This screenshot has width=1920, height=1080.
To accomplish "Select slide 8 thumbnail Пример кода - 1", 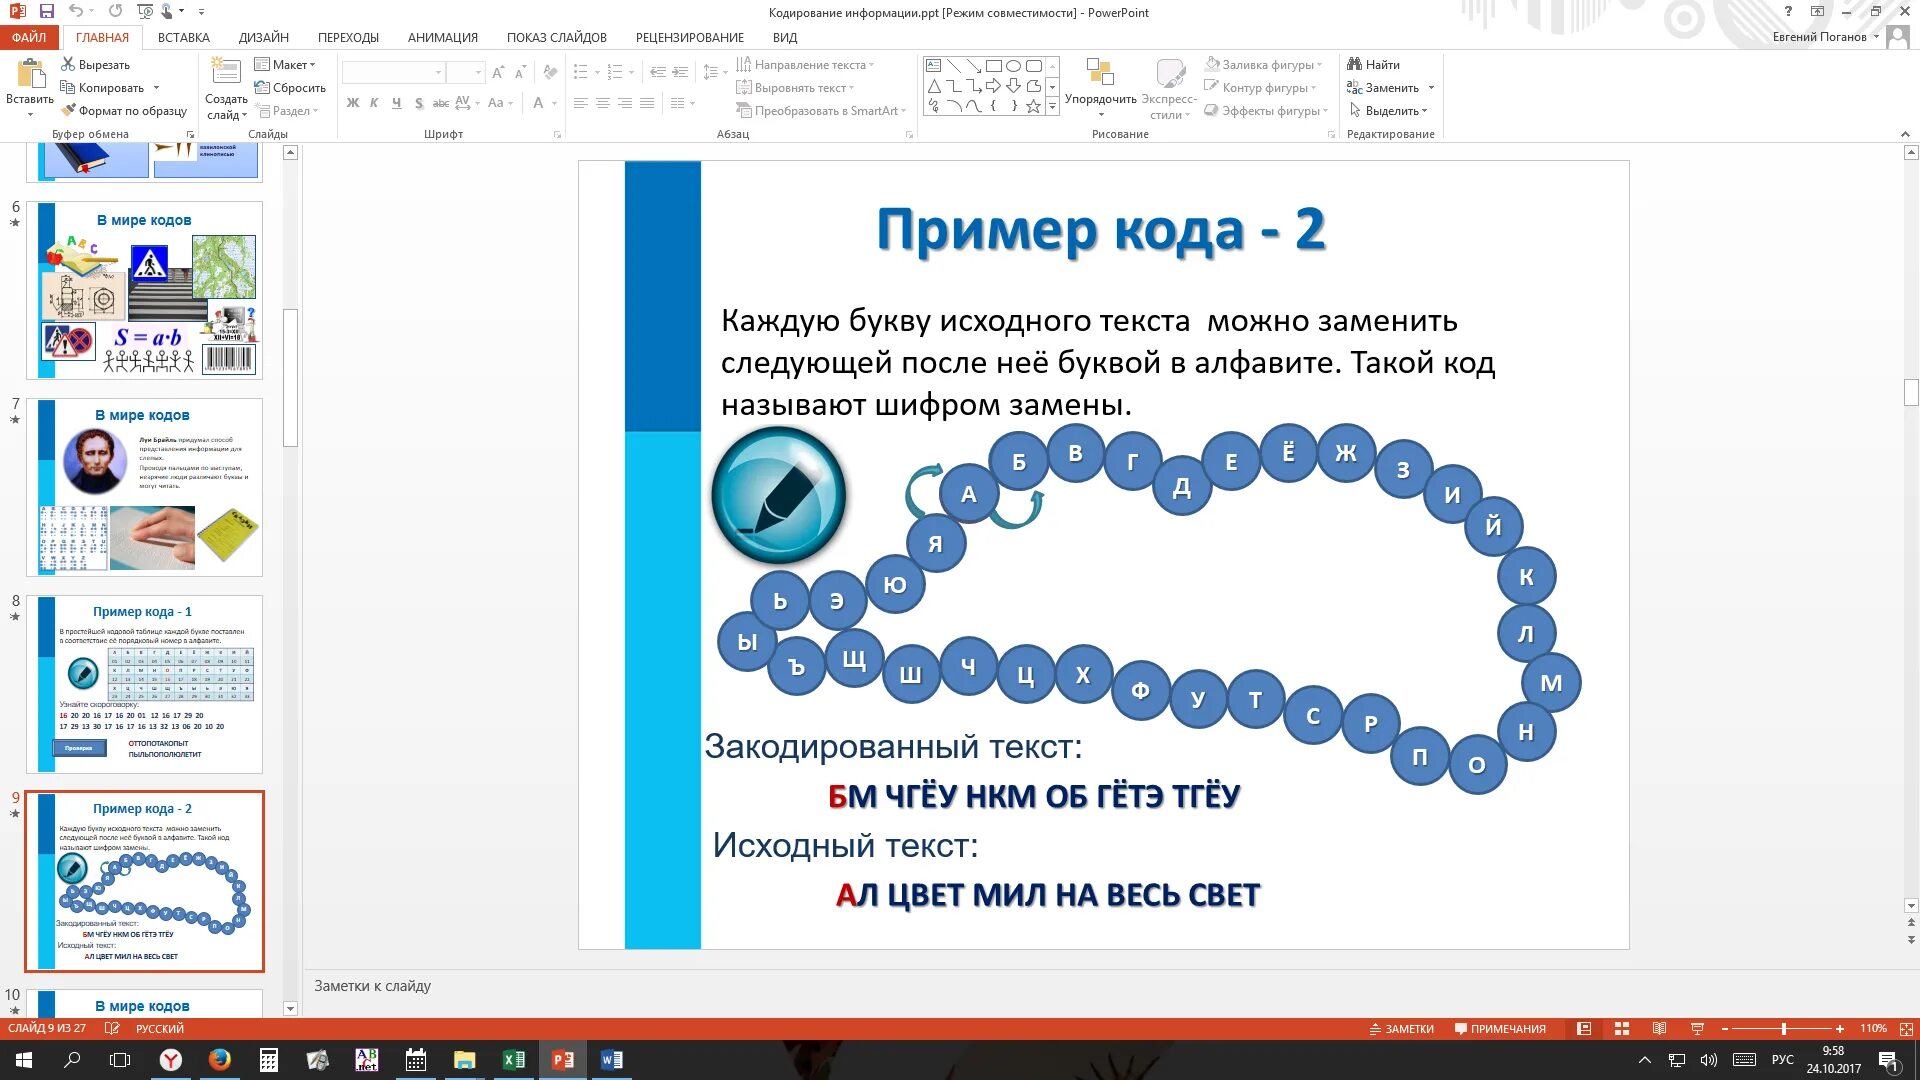I will coord(144,684).
